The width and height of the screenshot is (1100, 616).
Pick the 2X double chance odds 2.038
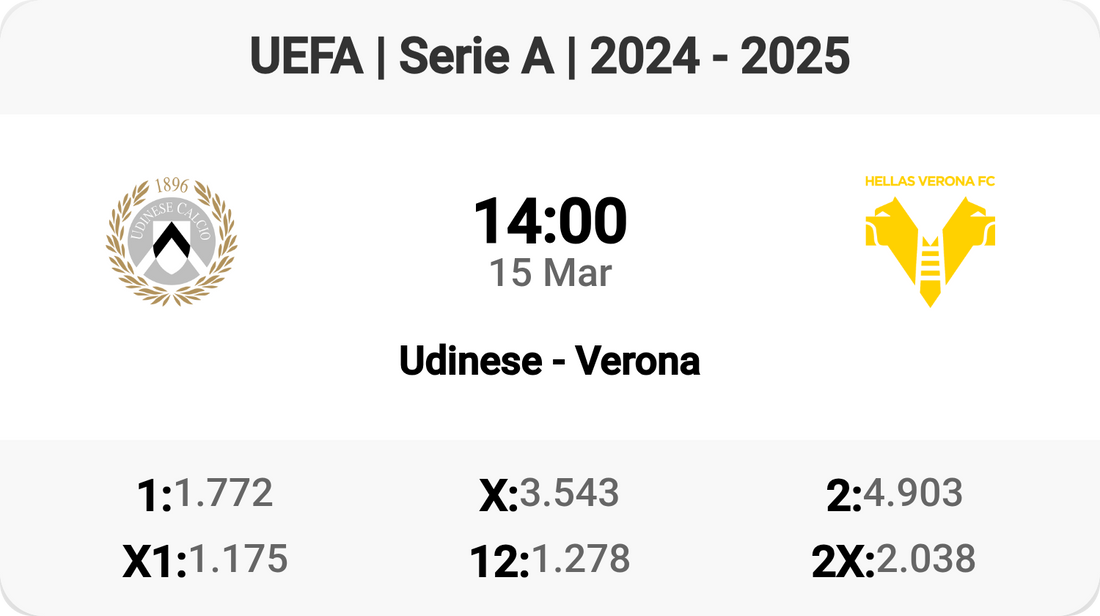pos(925,558)
